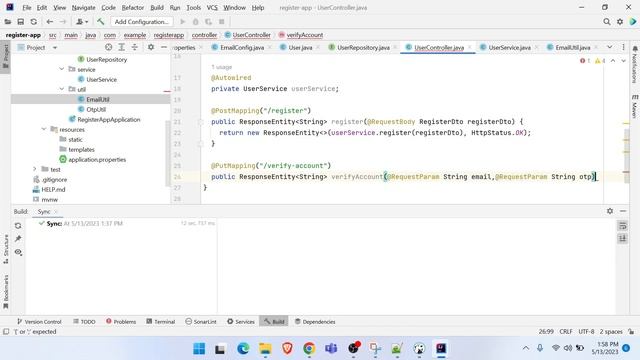The height and width of the screenshot is (360, 640).
Task: Switch to User.java tab
Action: (300, 48)
